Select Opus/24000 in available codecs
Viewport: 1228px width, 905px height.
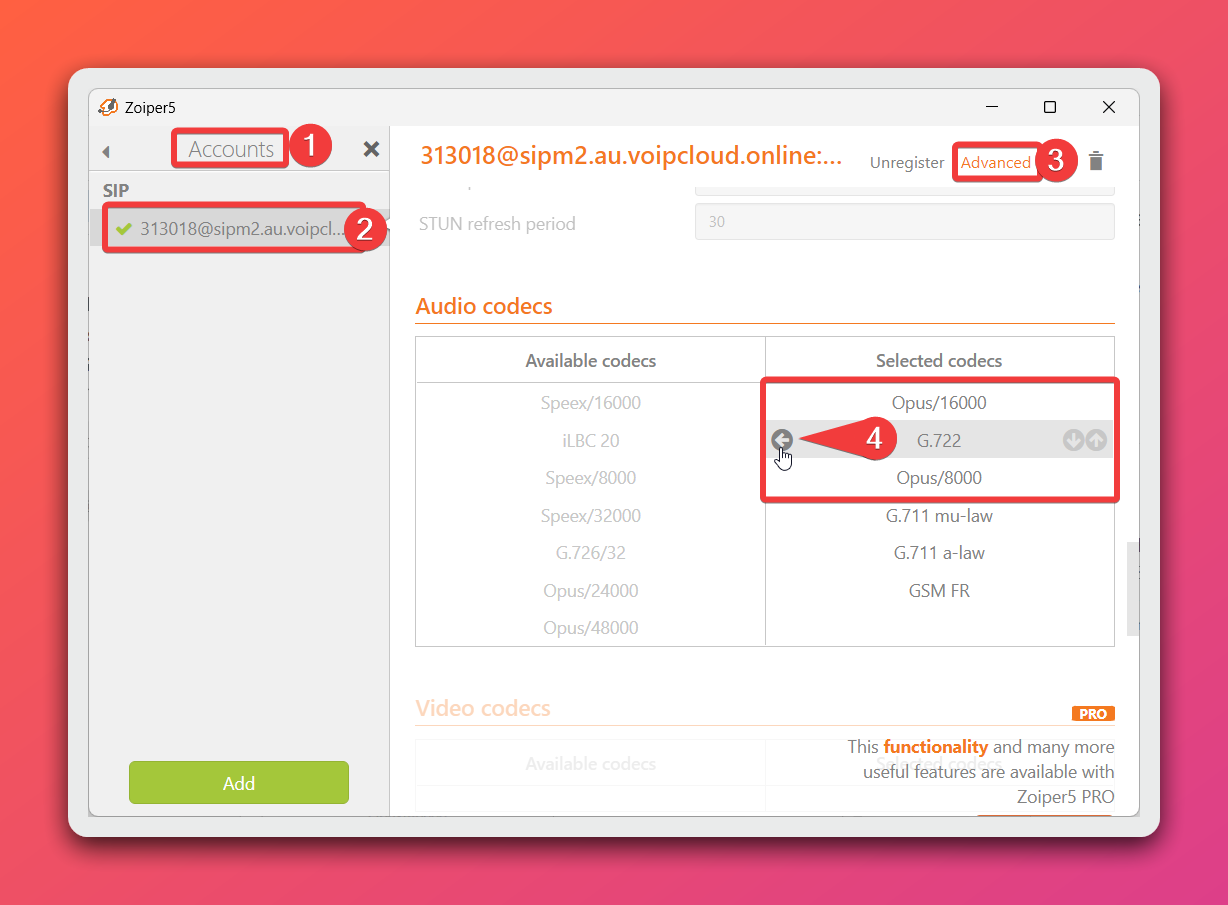click(591, 591)
